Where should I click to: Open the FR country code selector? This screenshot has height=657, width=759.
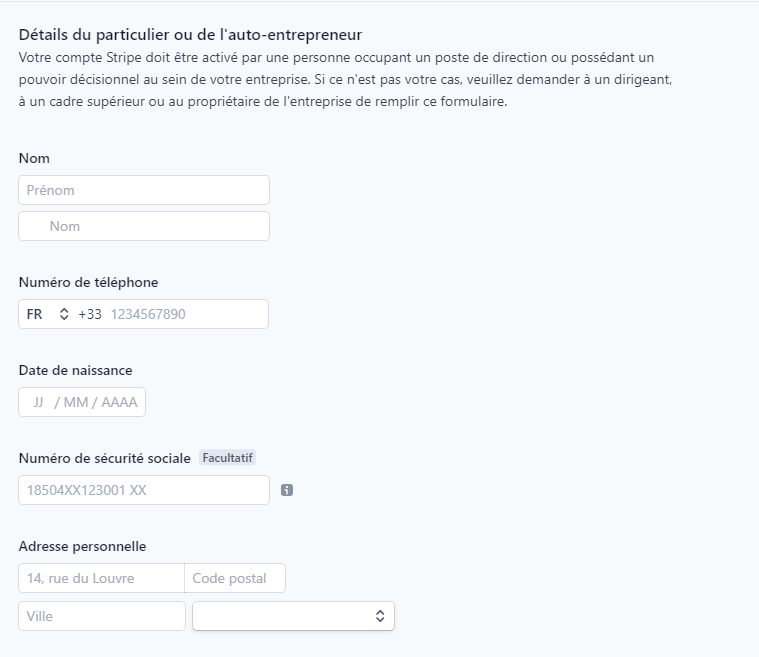[x=48, y=314]
